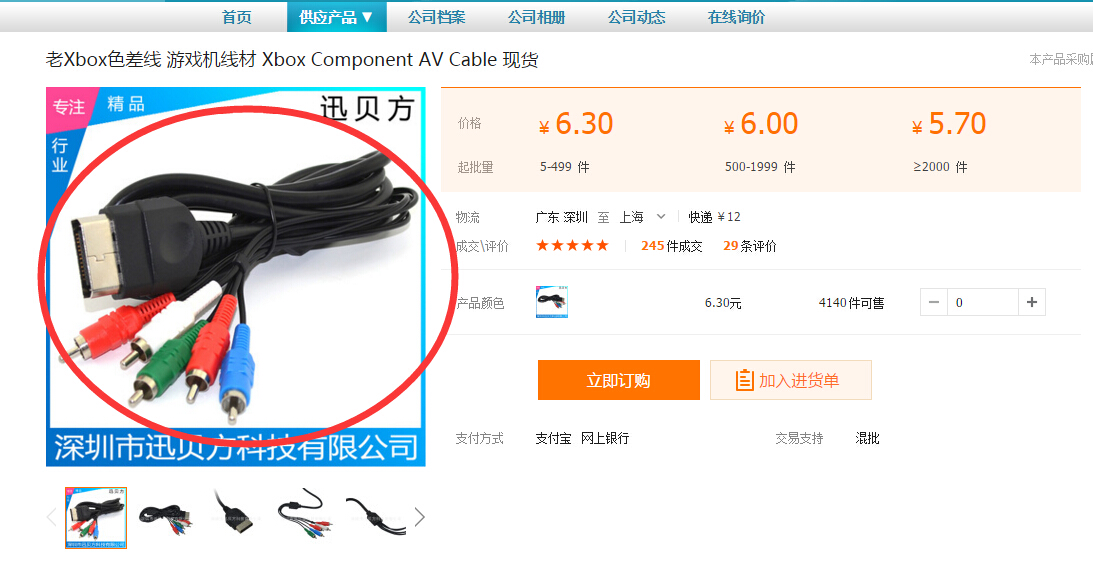The height and width of the screenshot is (562, 1093).
Task: Select the third connector thumbnail
Action: click(236, 517)
